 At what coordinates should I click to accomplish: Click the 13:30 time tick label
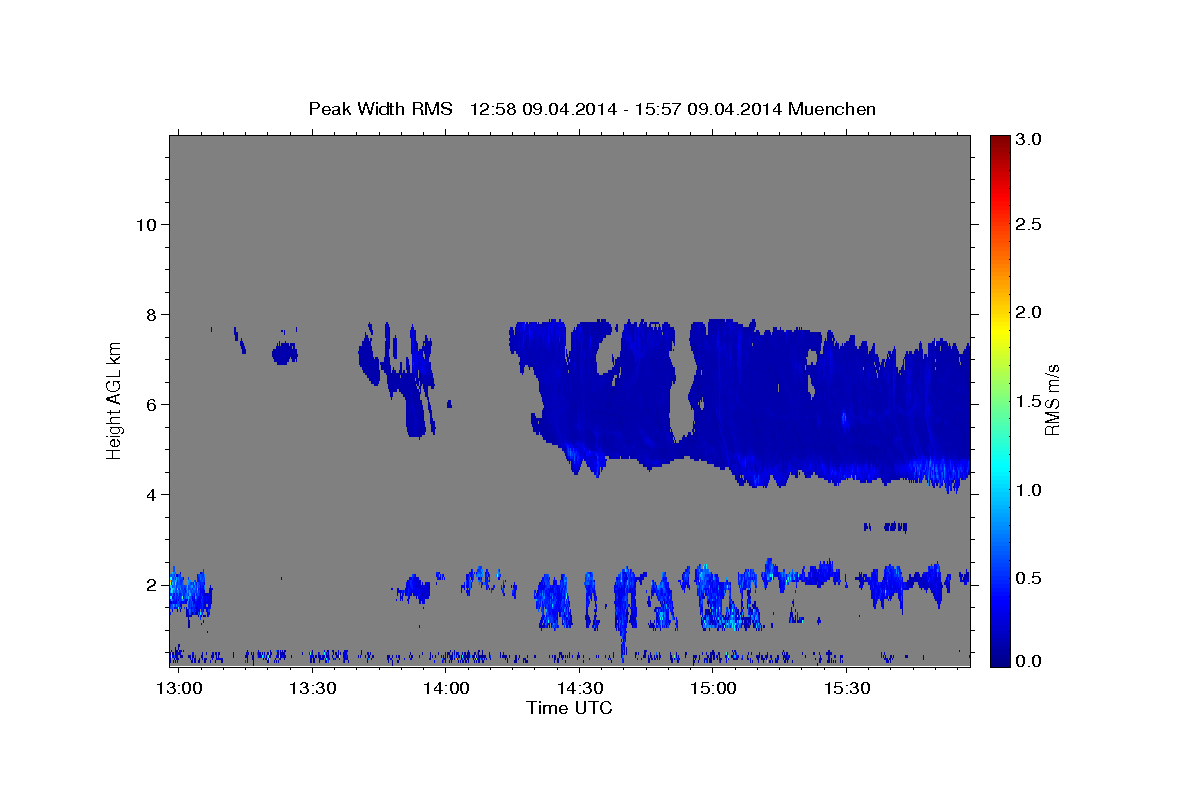[312, 688]
